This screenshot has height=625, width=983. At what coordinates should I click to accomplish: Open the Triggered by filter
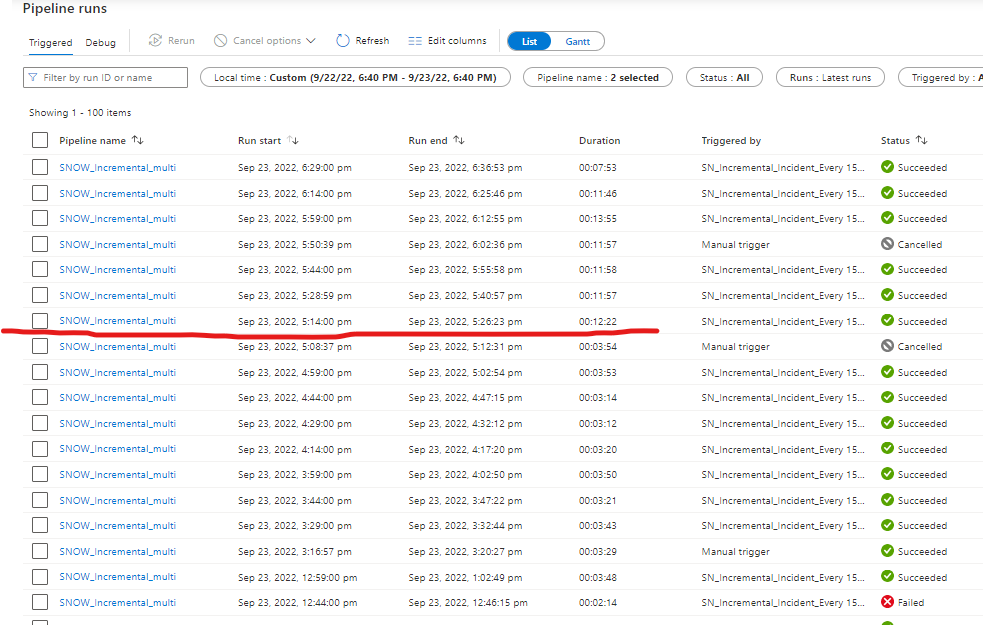click(940, 77)
